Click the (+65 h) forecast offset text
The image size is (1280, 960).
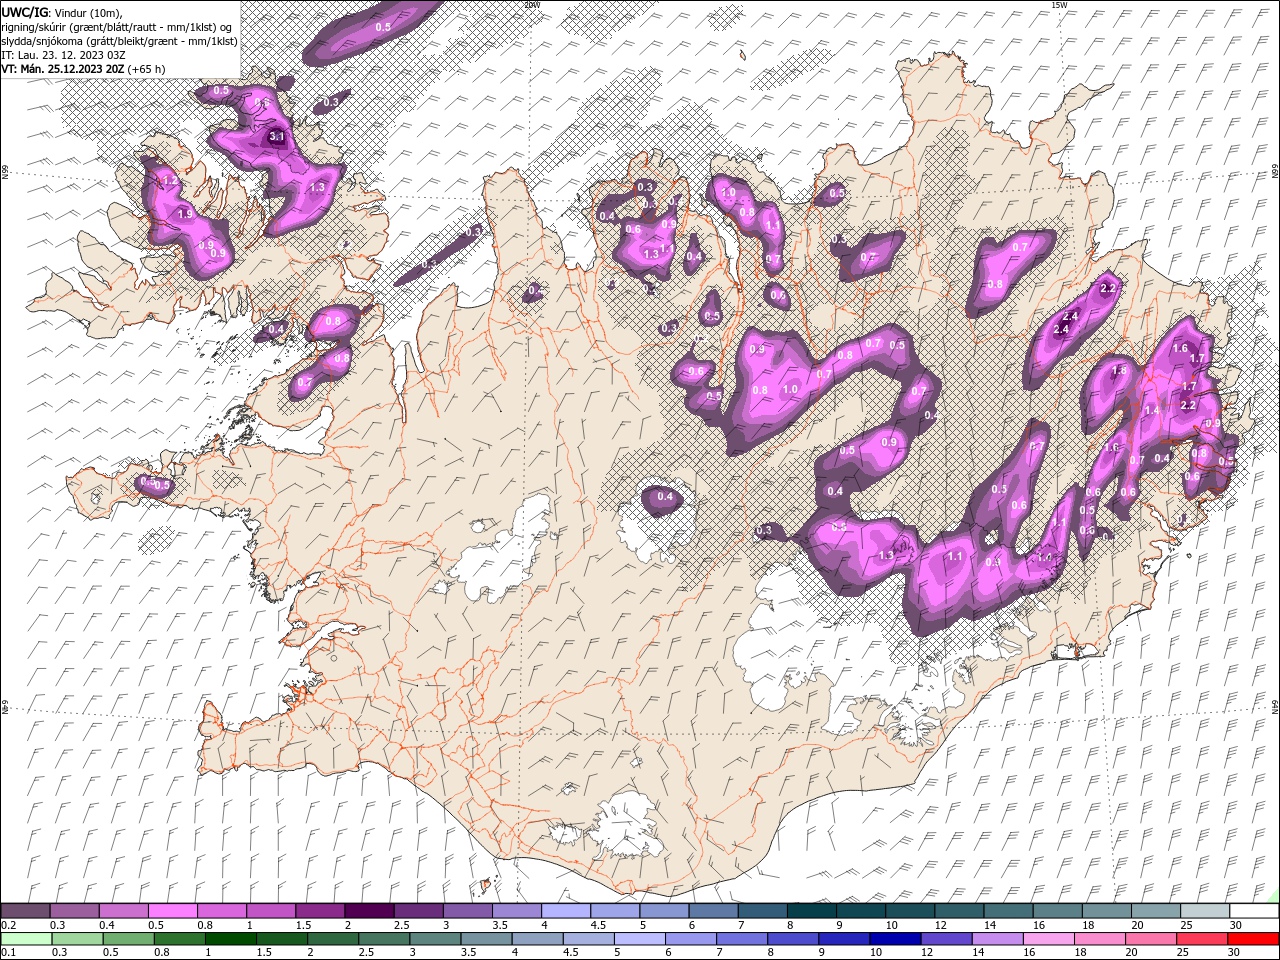click(x=147, y=69)
